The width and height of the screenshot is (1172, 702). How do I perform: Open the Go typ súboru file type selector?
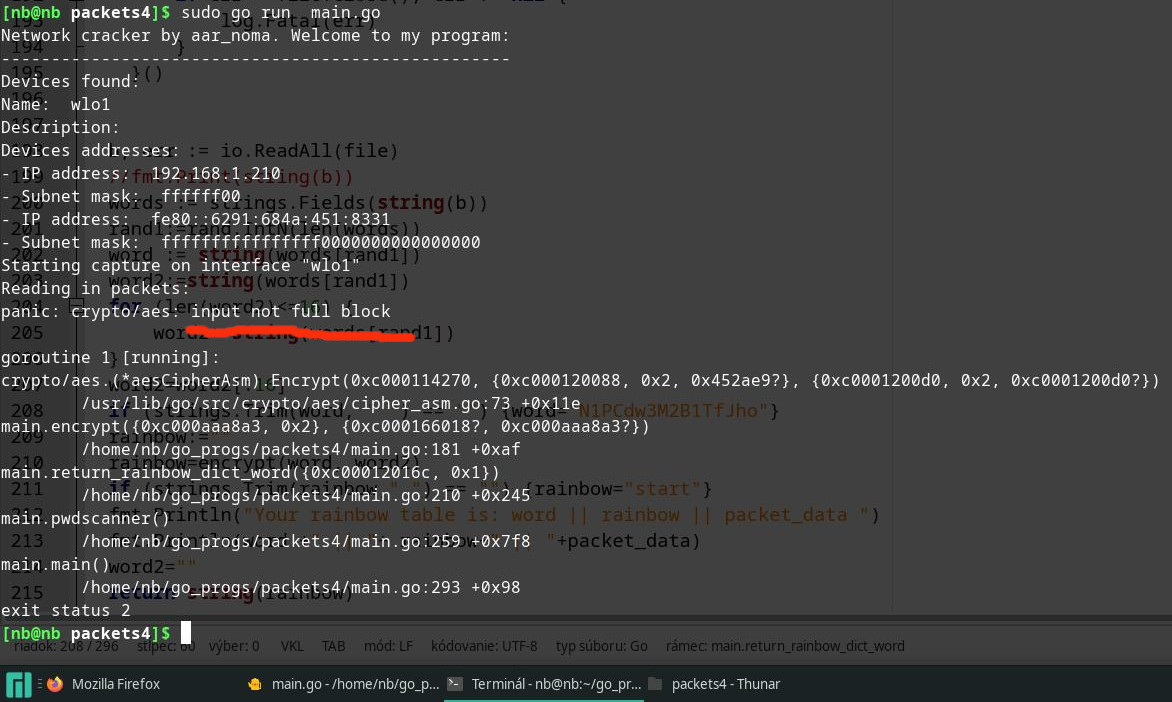click(x=601, y=645)
